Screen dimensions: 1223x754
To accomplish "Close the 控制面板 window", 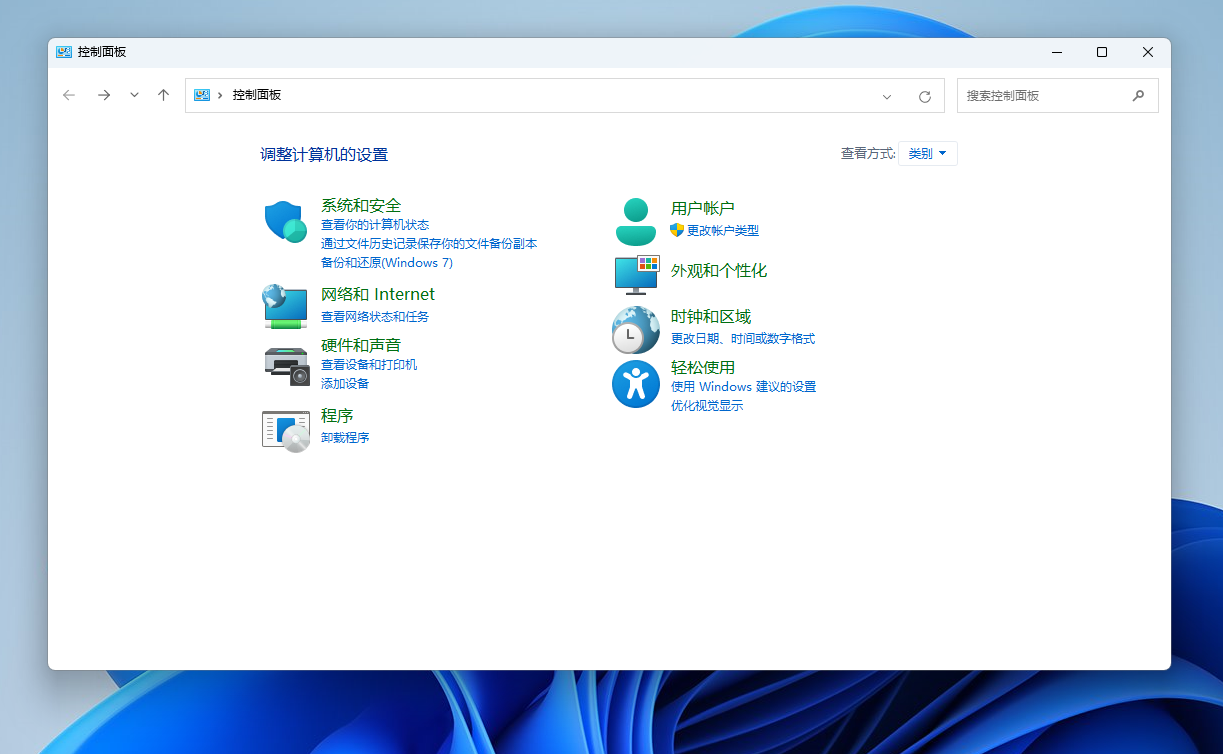I will tap(1148, 52).
